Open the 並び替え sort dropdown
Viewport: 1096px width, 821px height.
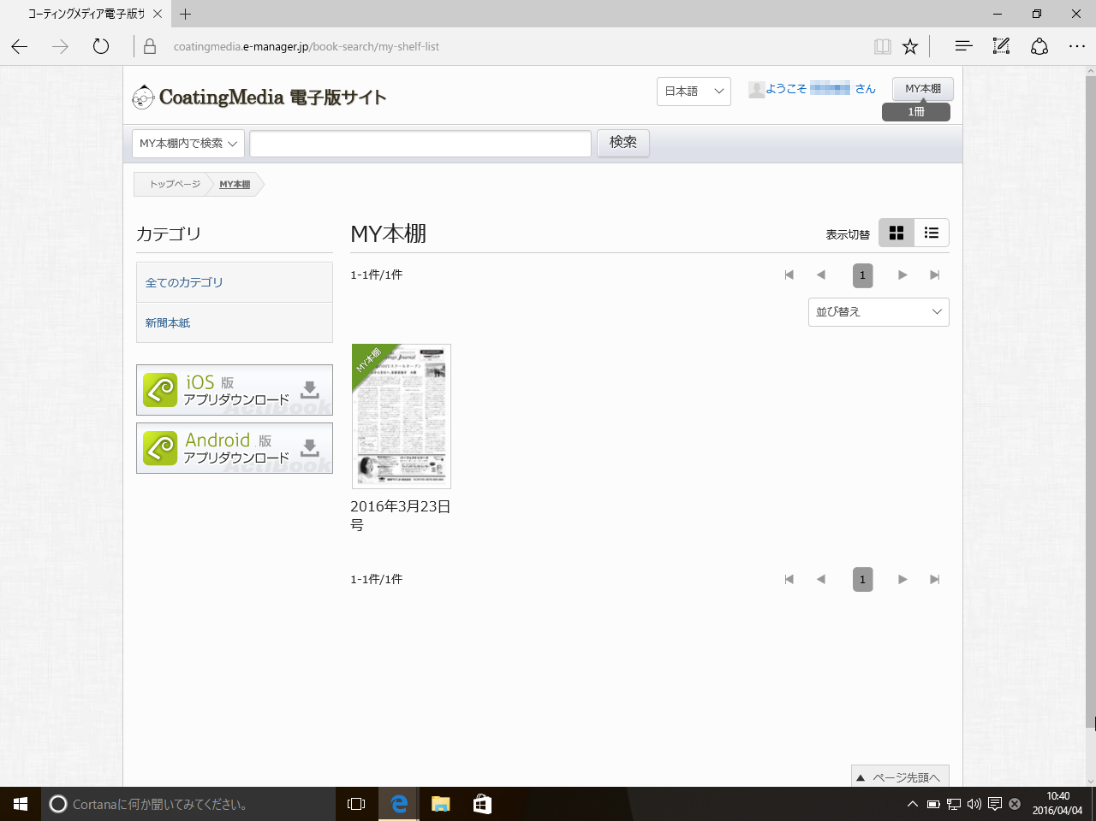878,312
